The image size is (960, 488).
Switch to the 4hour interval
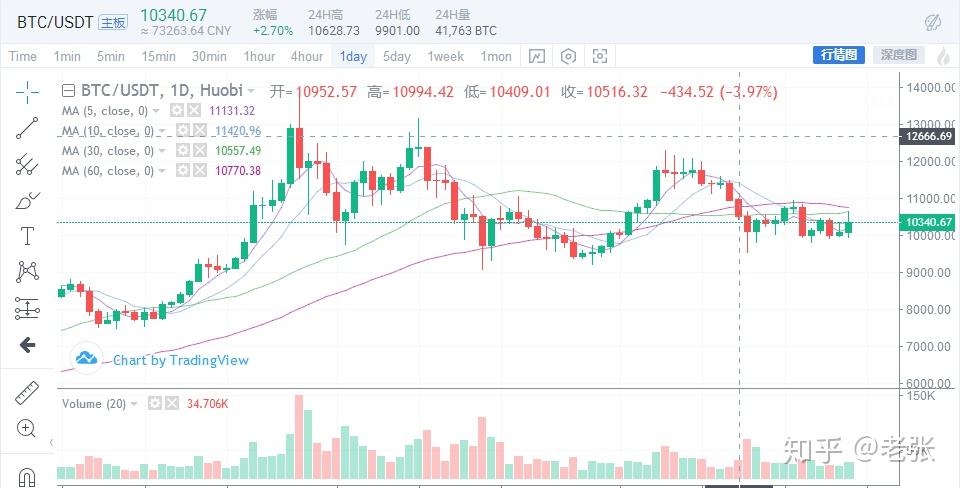(306, 56)
